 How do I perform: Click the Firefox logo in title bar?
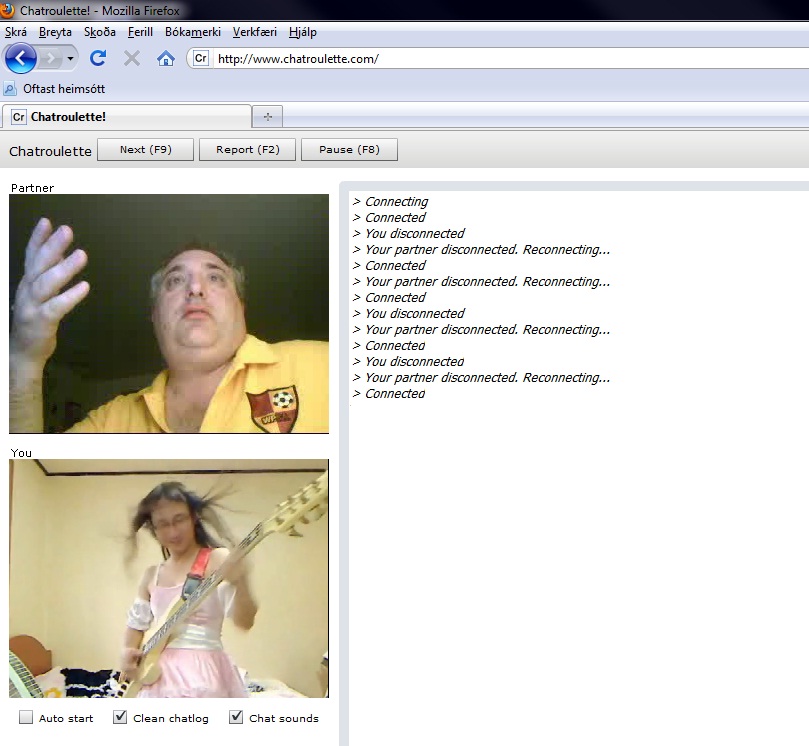click(x=7, y=10)
